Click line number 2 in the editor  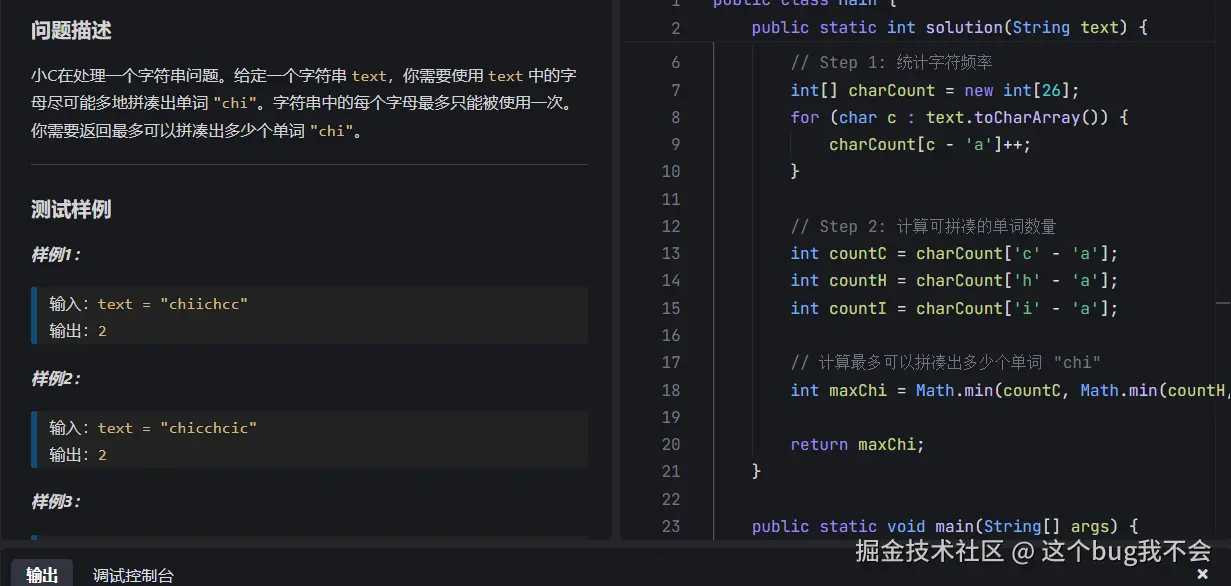(676, 27)
